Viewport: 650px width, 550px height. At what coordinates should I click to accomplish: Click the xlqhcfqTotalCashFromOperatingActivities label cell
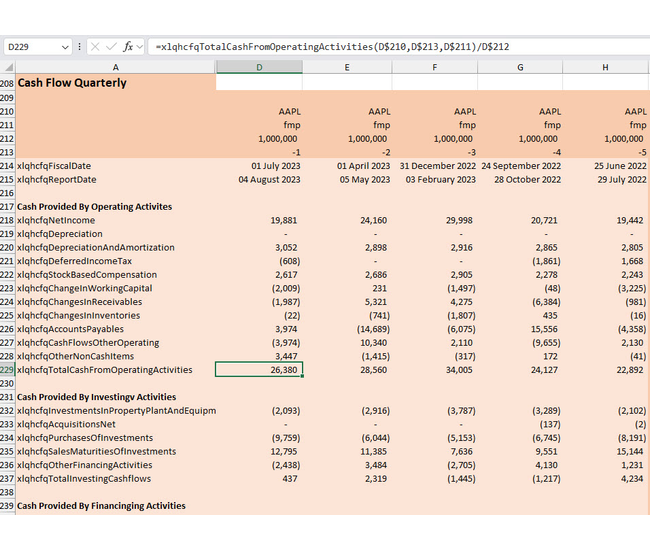116,370
